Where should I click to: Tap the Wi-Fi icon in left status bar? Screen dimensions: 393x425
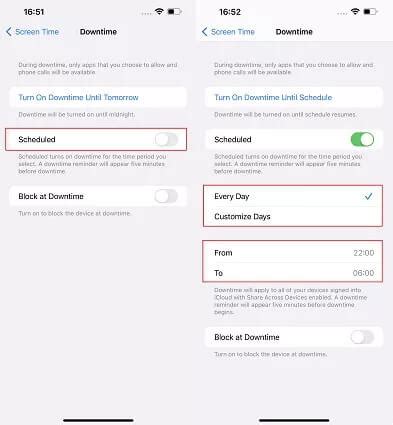click(x=159, y=12)
